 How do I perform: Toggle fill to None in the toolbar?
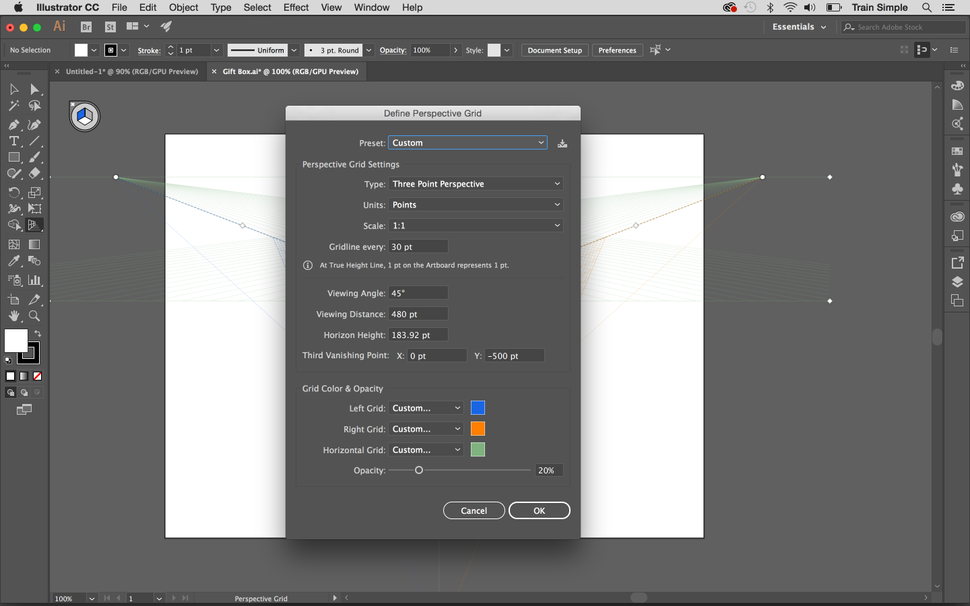[x=35, y=376]
